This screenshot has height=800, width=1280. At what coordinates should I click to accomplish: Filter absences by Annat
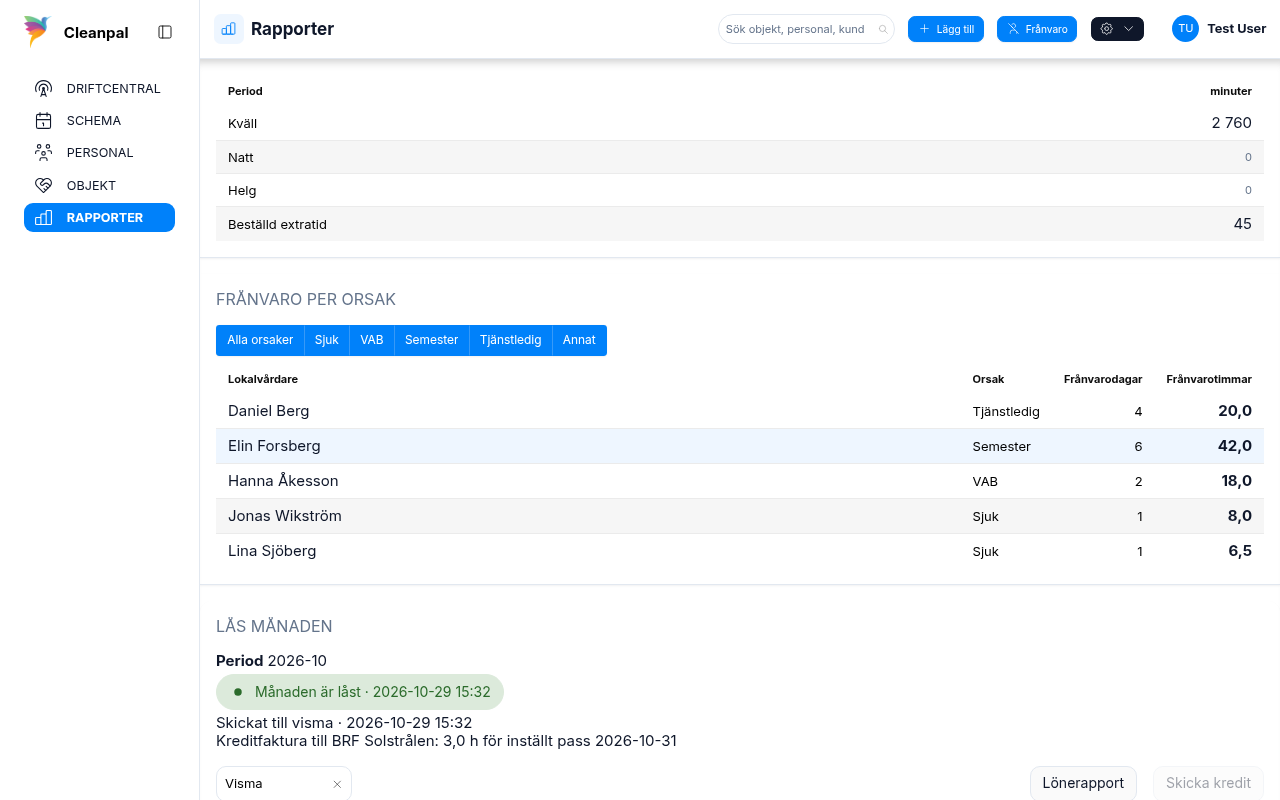(579, 340)
